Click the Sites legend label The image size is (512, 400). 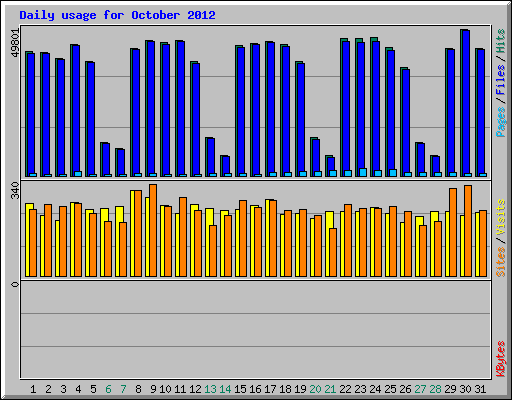pyautogui.click(x=501, y=262)
